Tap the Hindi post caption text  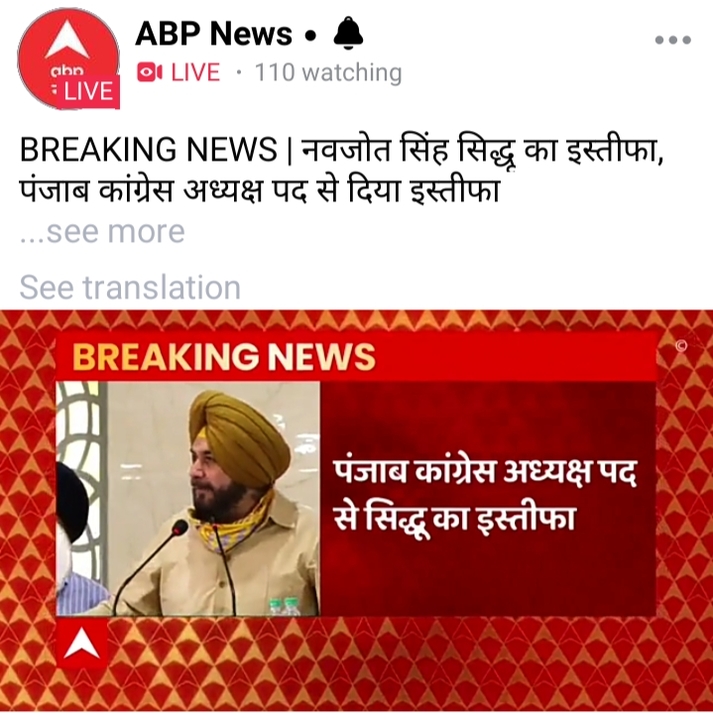coord(342,171)
